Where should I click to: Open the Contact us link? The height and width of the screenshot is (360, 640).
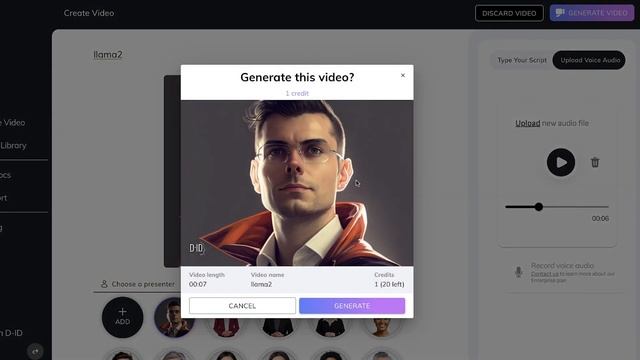coord(544,274)
